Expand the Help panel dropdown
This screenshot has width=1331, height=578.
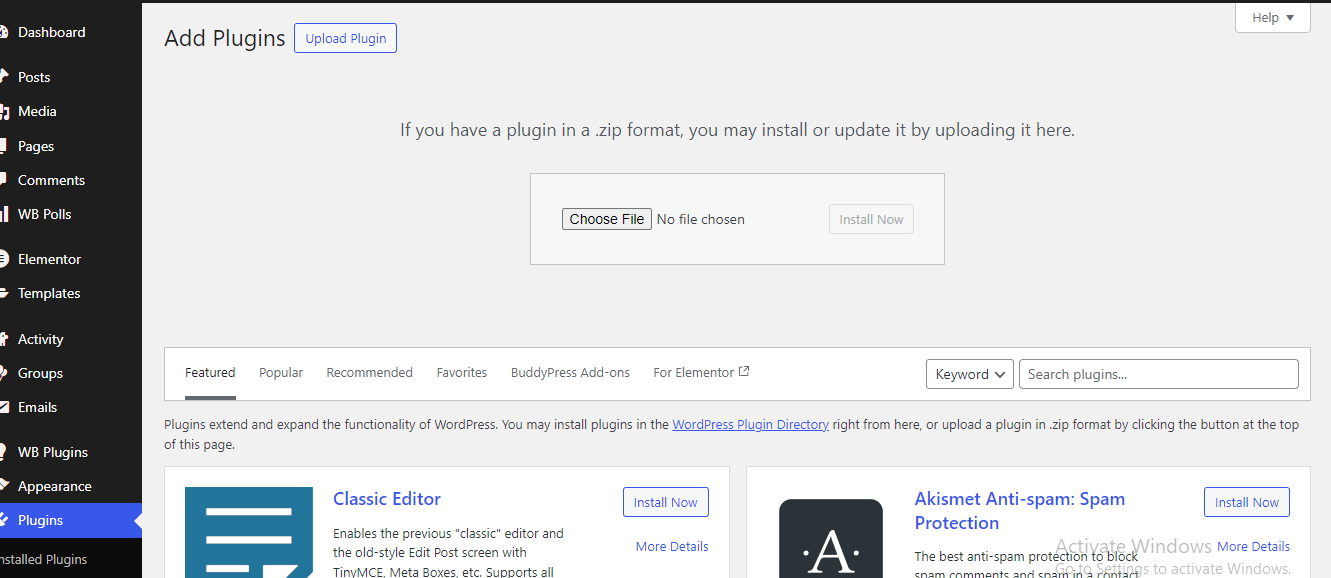[1272, 18]
